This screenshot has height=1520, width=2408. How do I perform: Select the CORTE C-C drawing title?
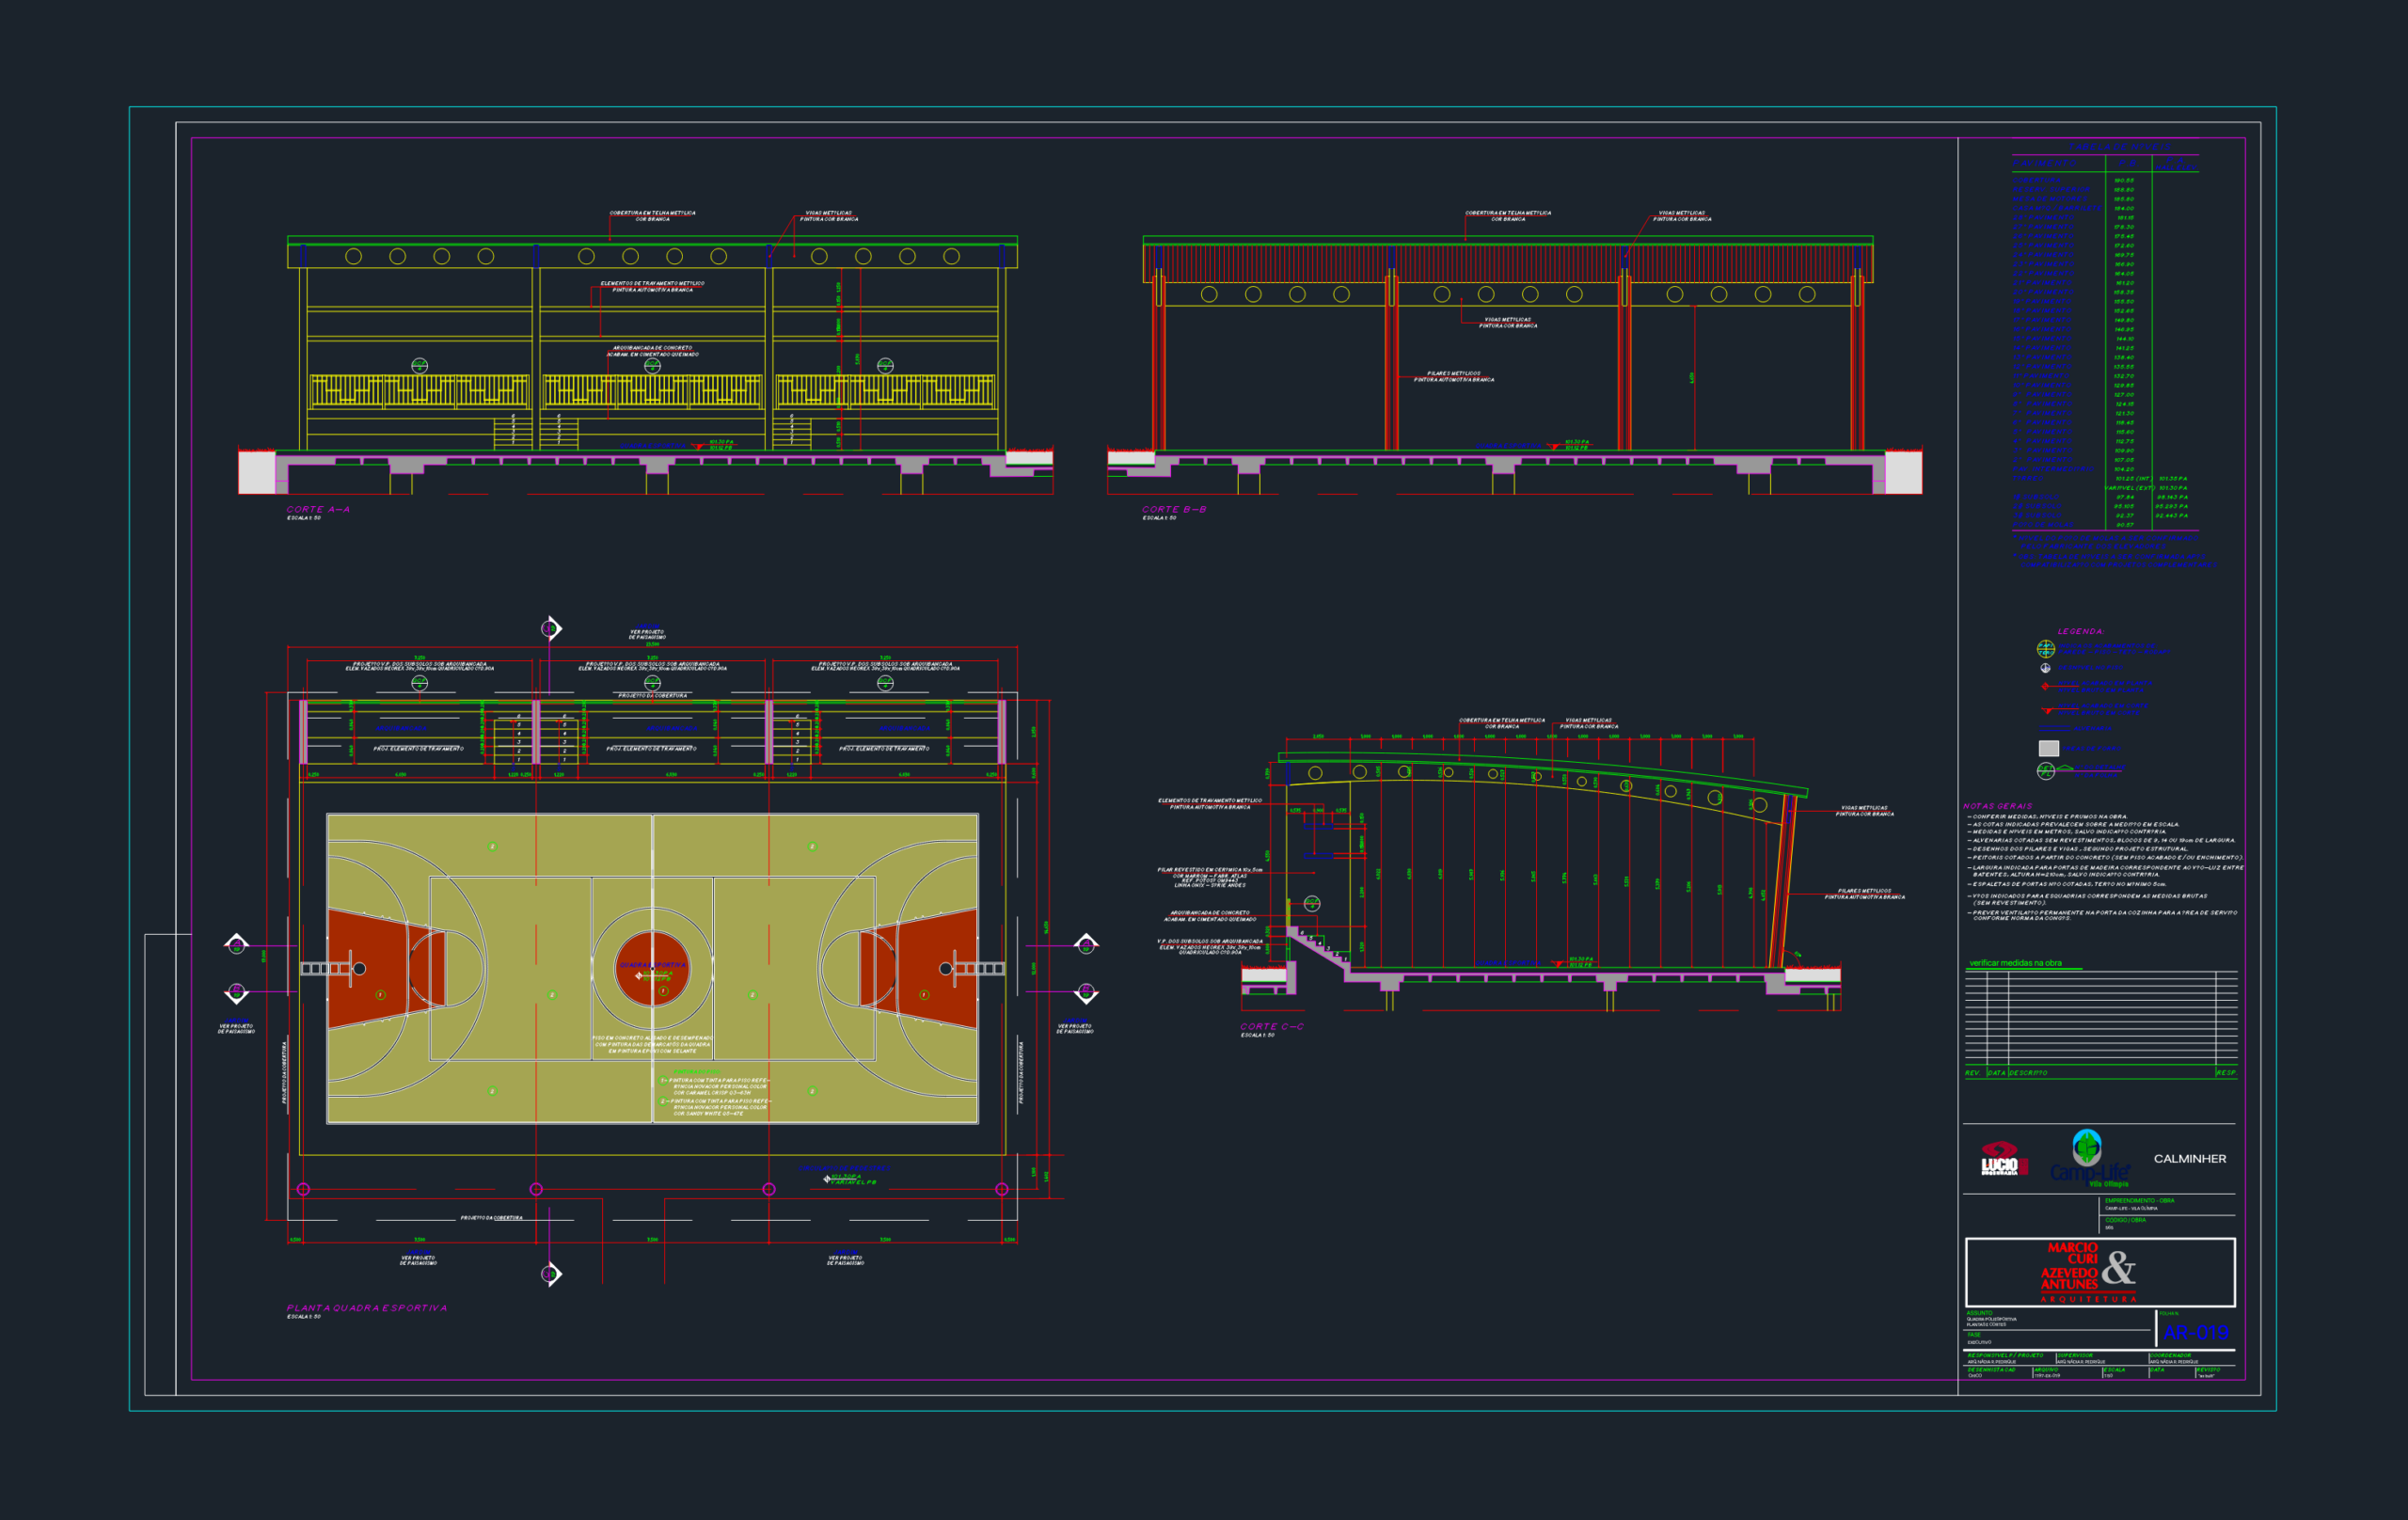[1272, 1026]
